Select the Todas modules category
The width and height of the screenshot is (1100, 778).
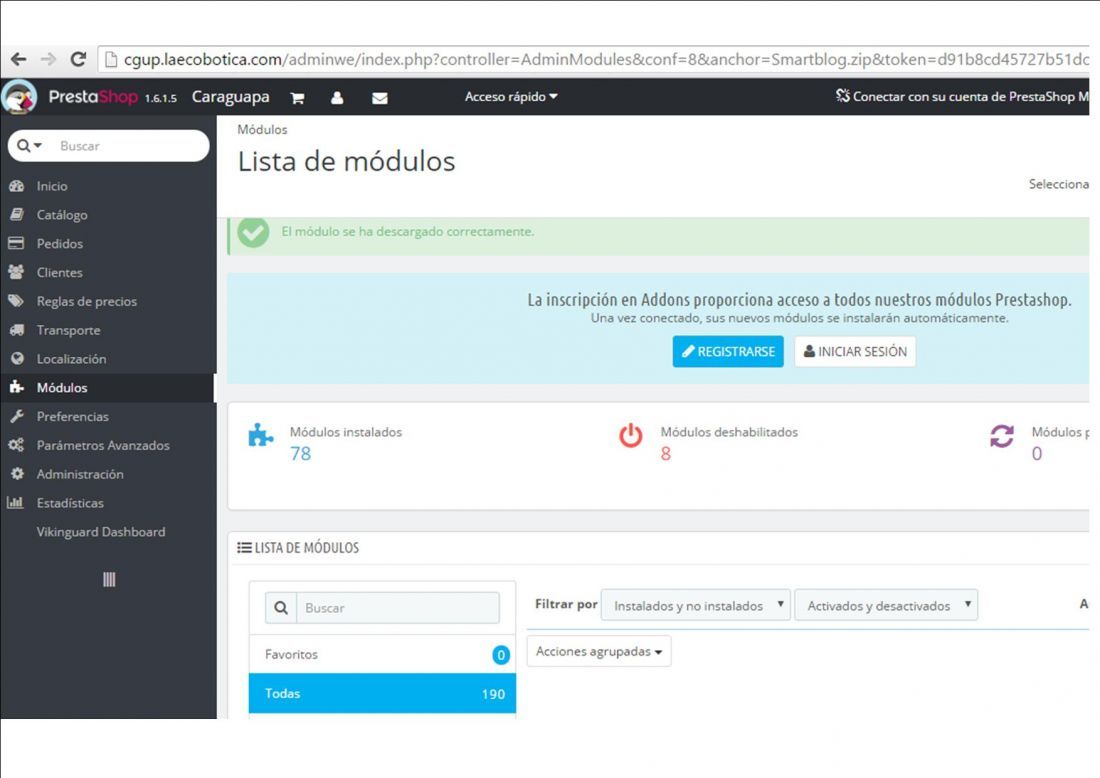[382, 693]
